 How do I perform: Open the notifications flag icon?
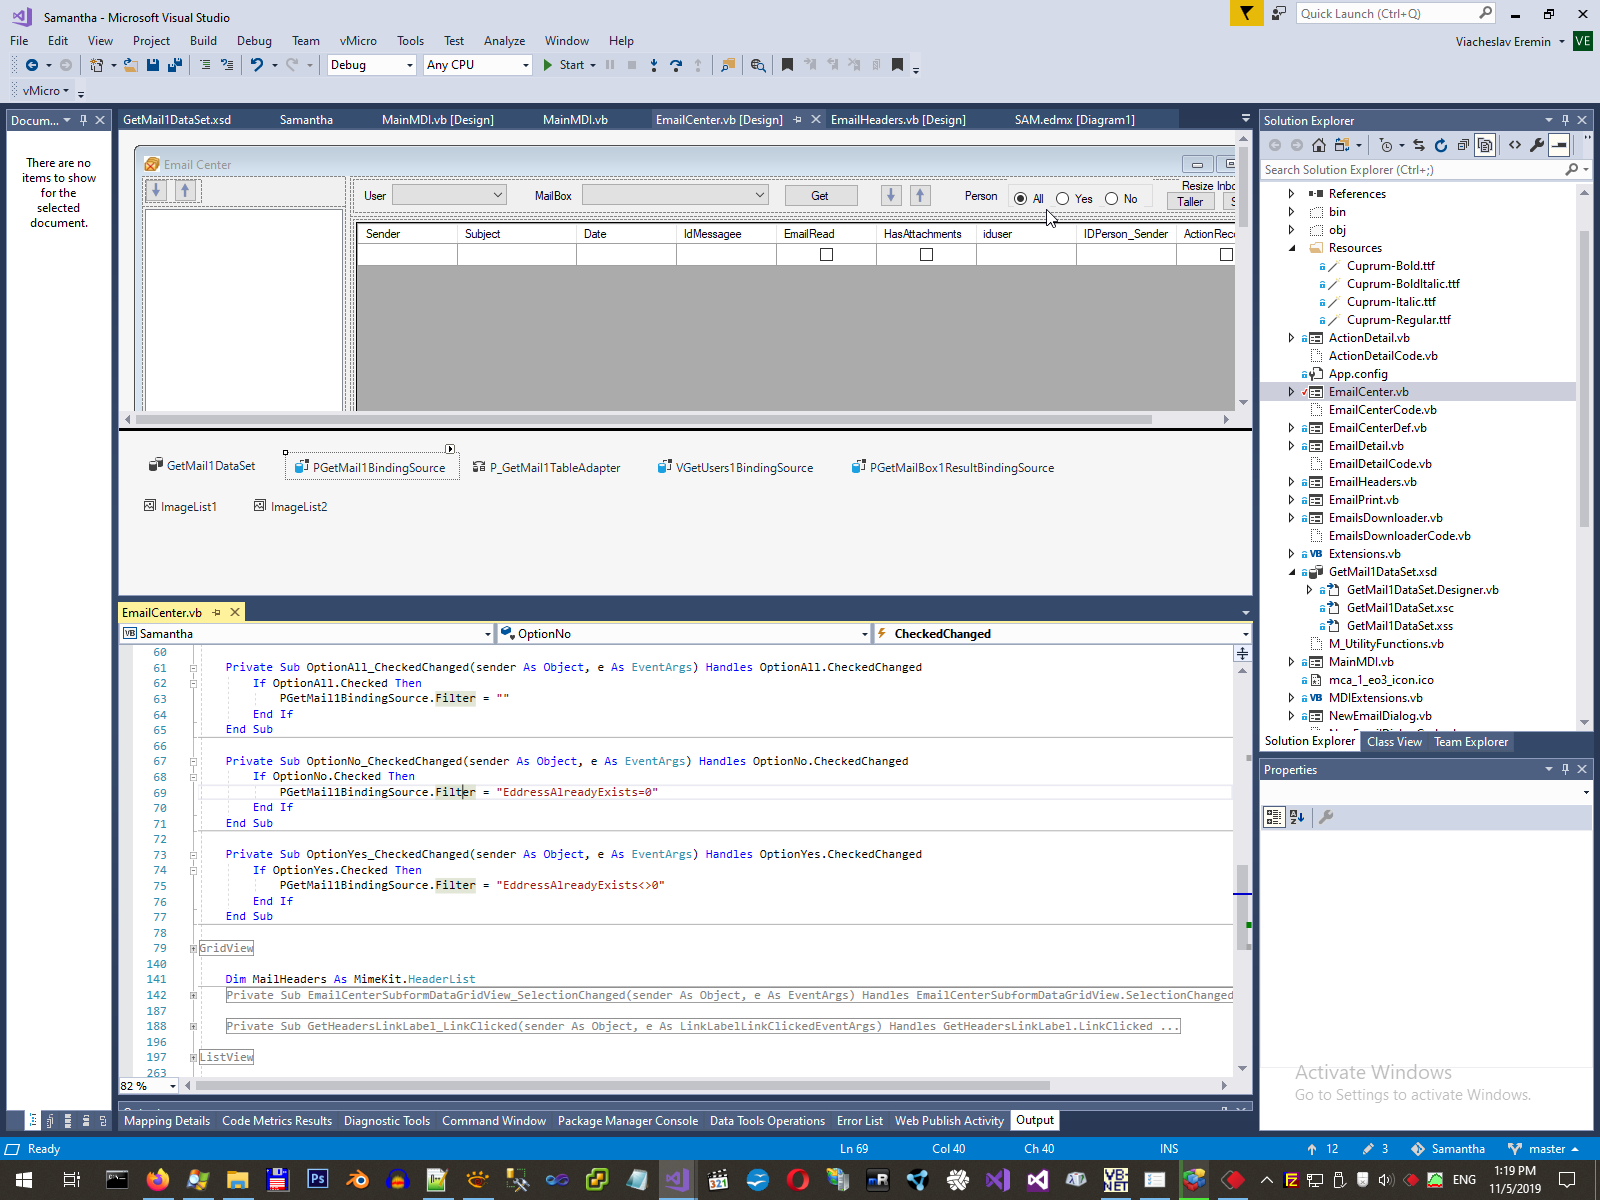tap(1246, 13)
